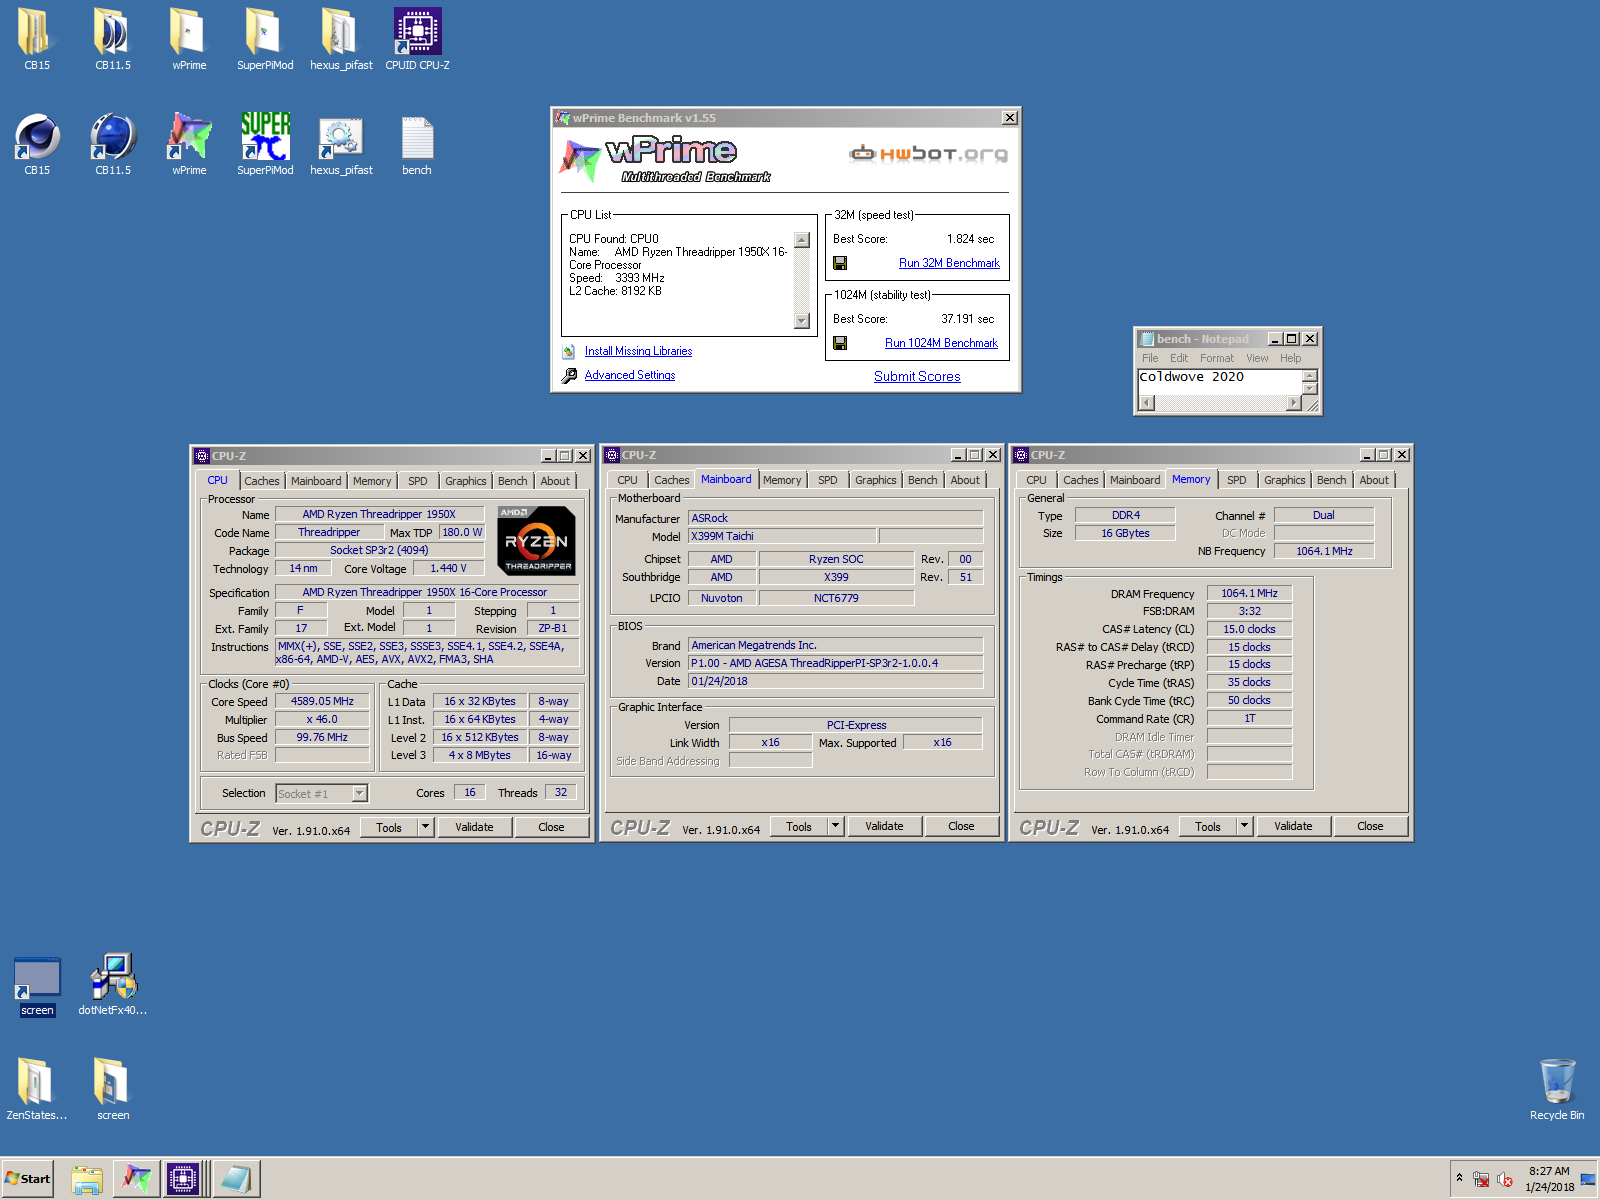This screenshot has width=1600, height=1200.
Task: Click the Submit Scores link
Action: pyautogui.click(x=917, y=377)
